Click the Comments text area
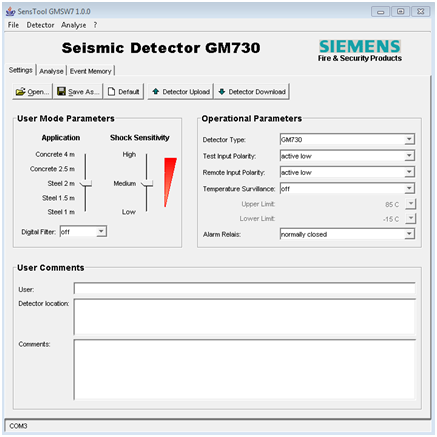Viewport: 437px width, 437px height. (244, 369)
